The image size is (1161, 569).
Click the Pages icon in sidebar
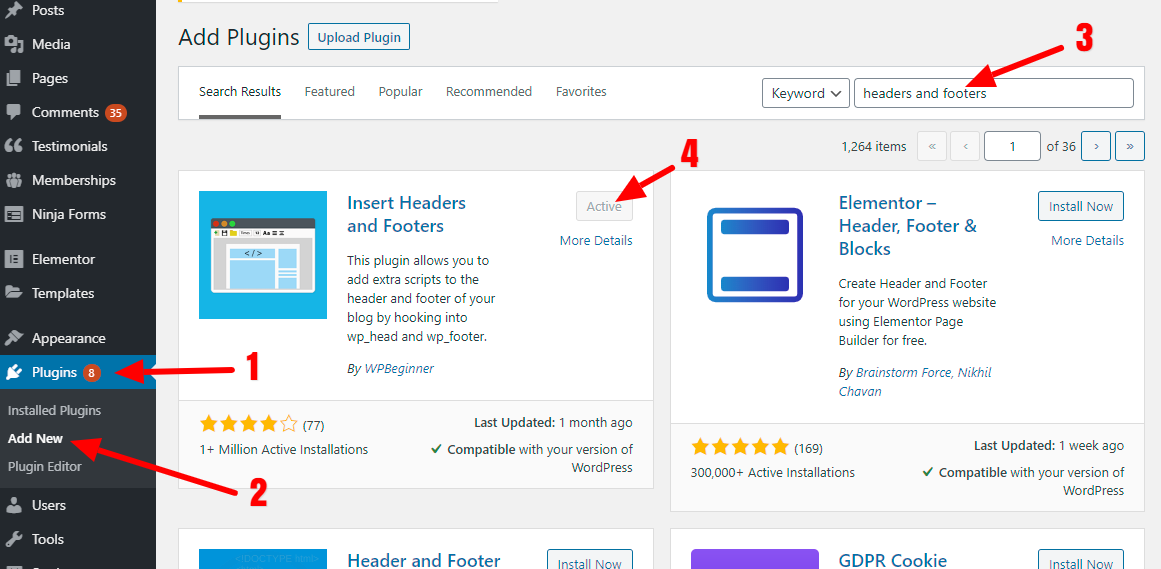pos(14,78)
